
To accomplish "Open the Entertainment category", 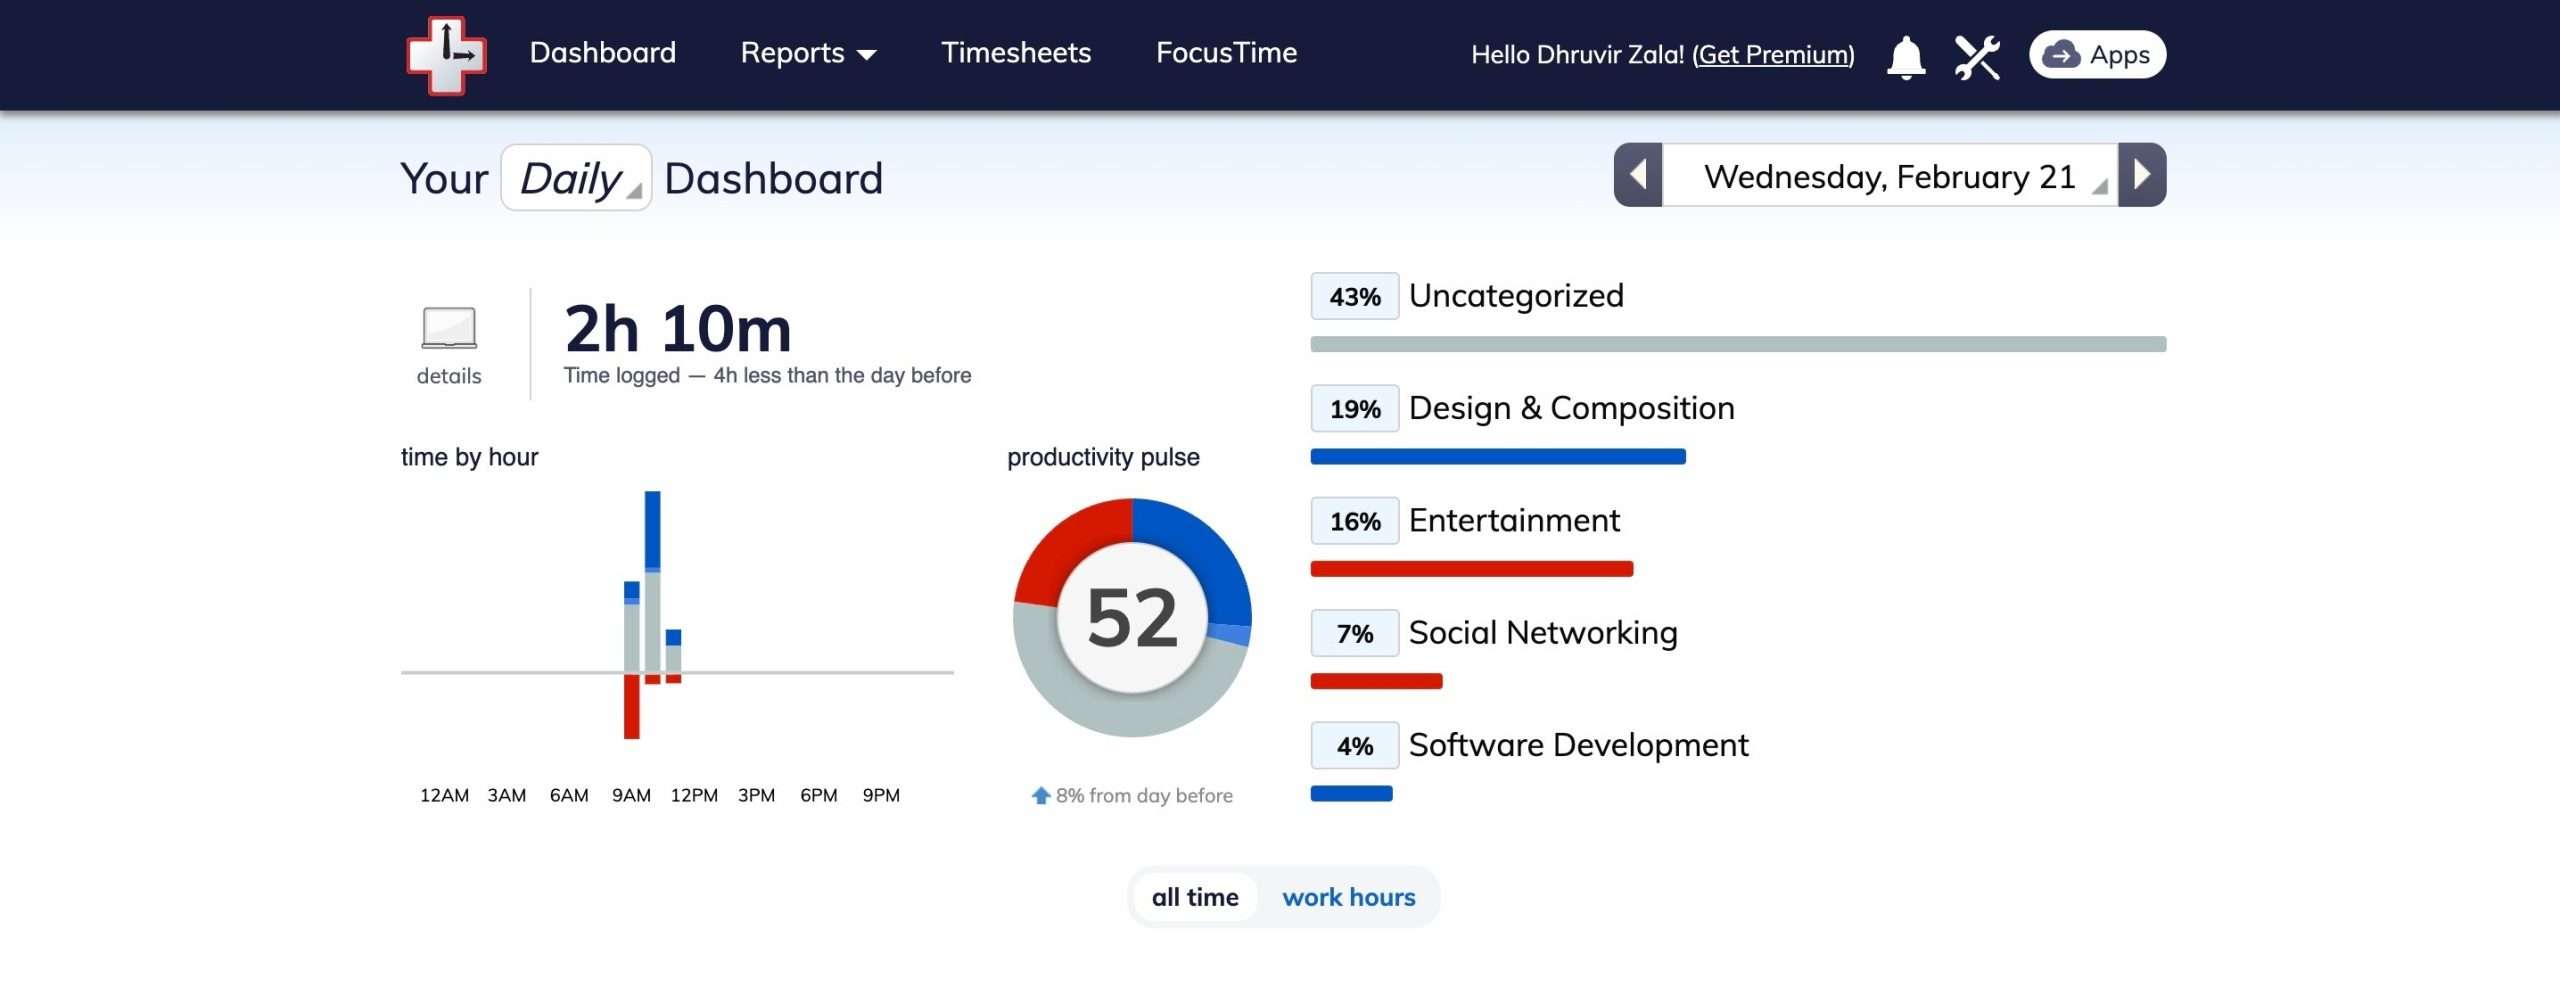I will (x=1514, y=520).
